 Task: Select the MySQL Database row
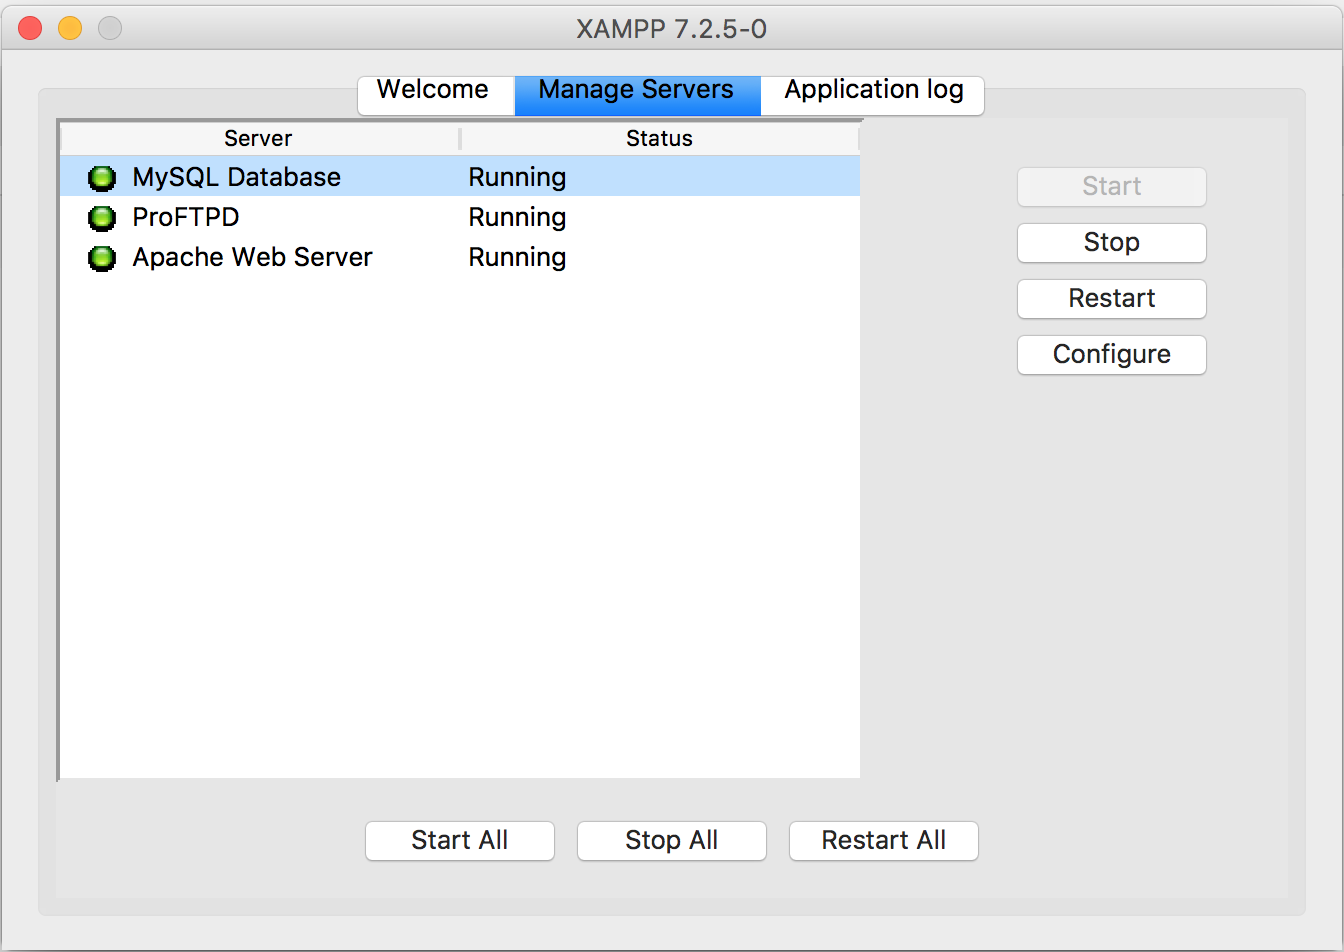[x=460, y=177]
